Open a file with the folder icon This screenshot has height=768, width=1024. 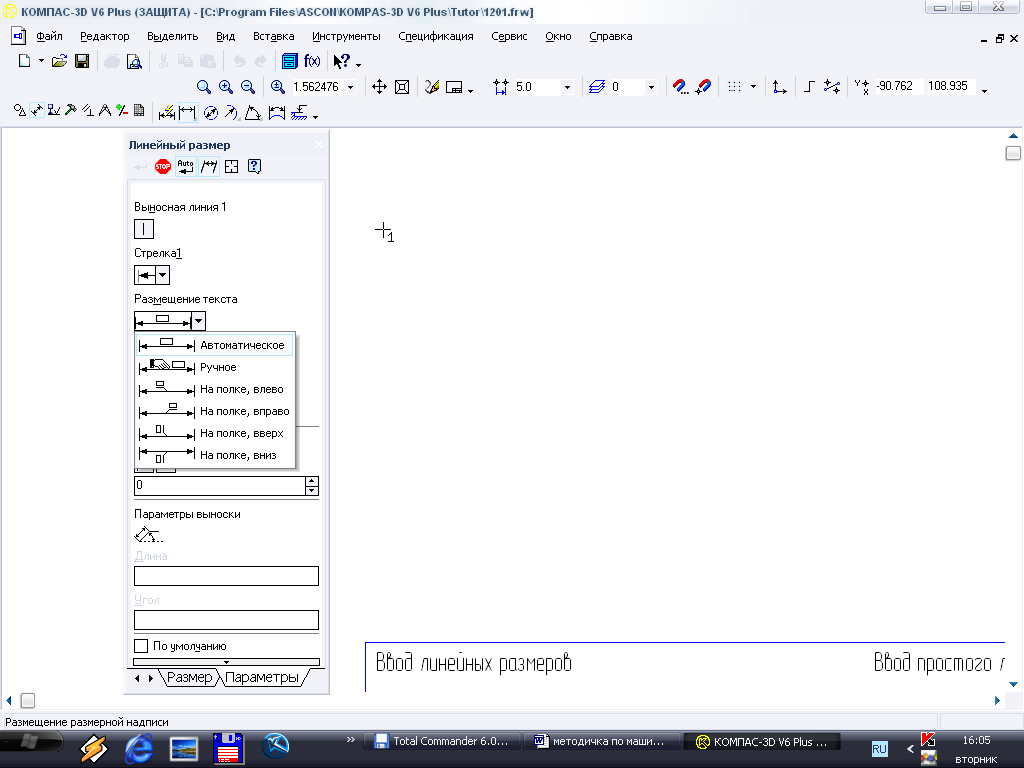(x=59, y=61)
